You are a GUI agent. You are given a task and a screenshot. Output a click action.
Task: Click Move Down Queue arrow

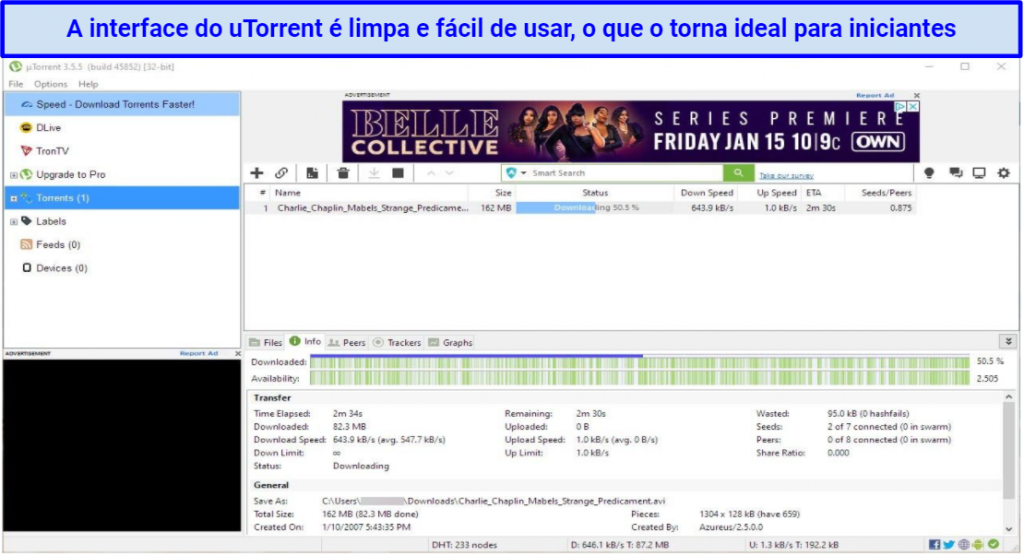click(449, 173)
